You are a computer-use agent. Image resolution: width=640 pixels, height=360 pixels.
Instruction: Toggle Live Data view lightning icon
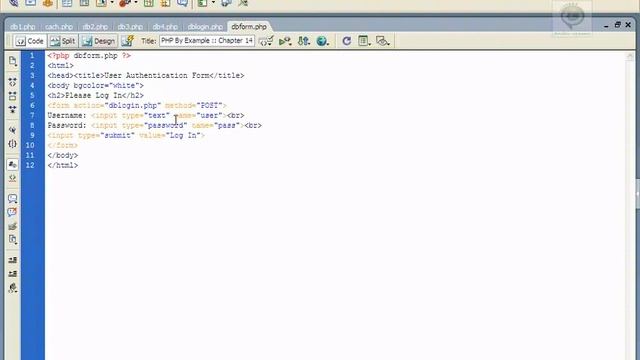(x=128, y=41)
